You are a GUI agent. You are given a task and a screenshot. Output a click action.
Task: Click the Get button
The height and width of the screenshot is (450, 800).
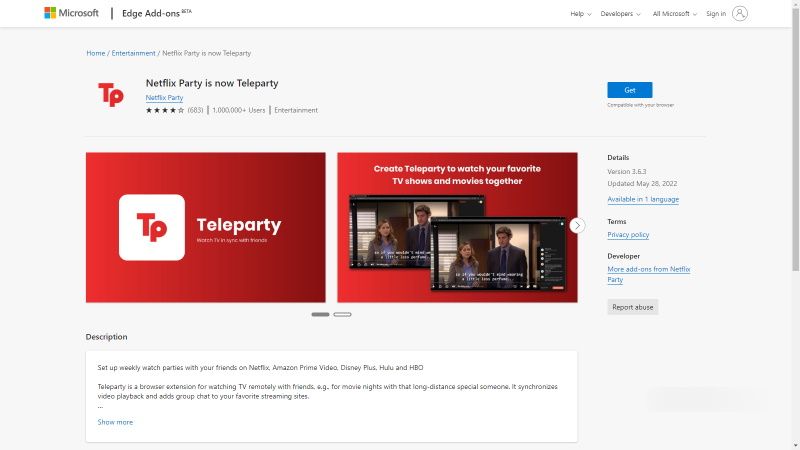pos(630,90)
